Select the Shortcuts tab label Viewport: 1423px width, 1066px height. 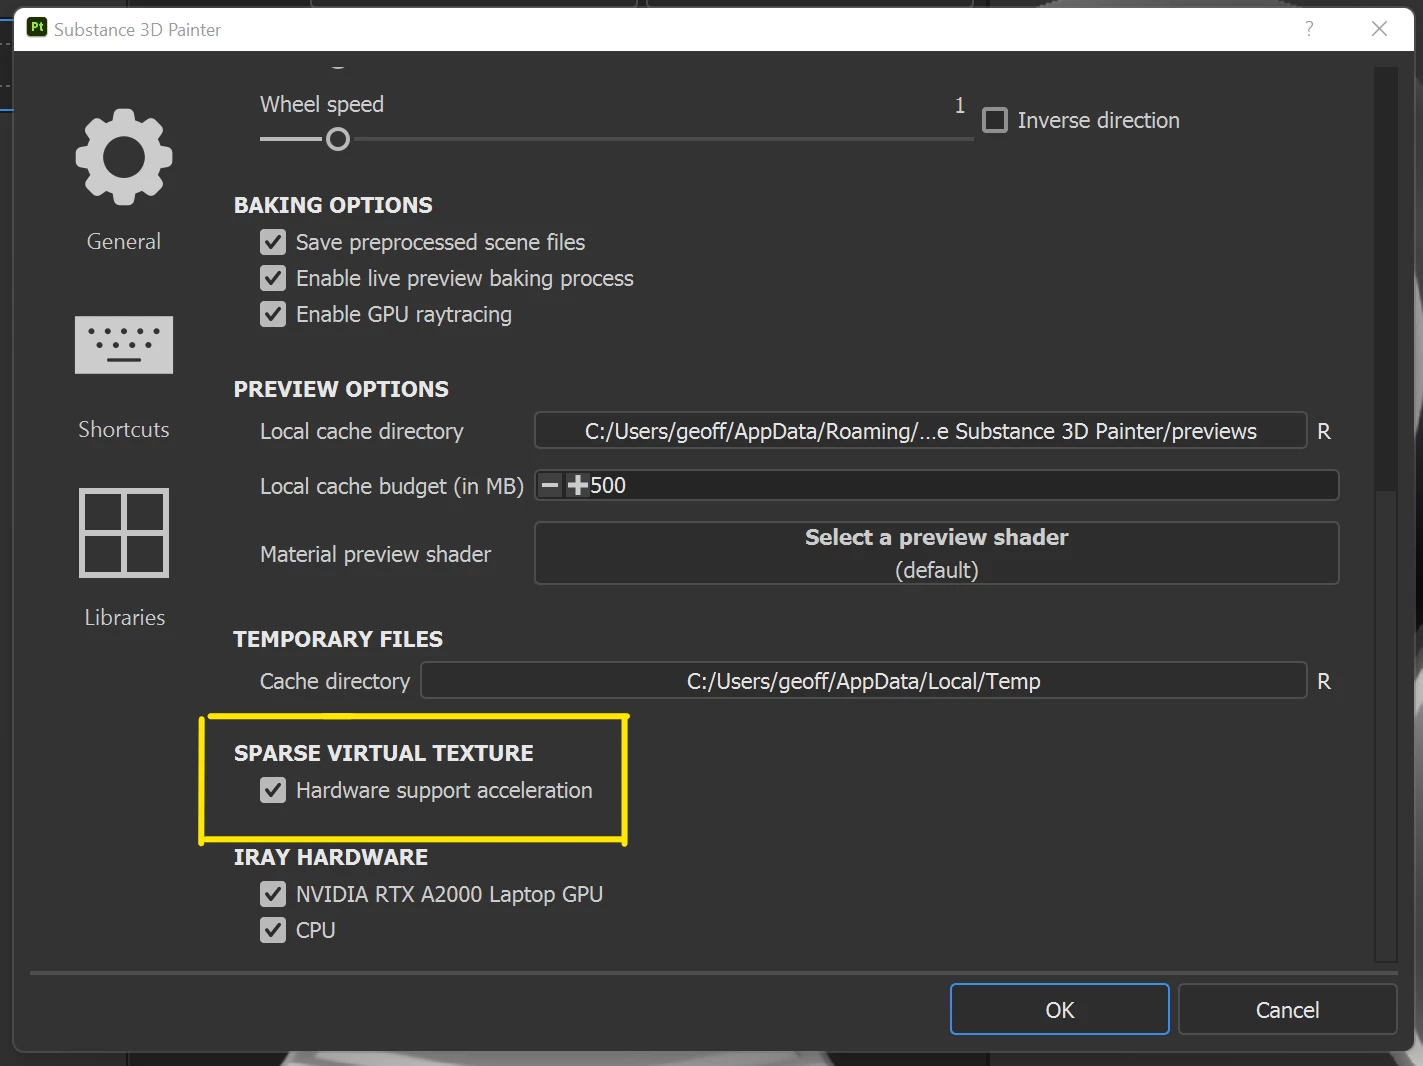pos(124,429)
